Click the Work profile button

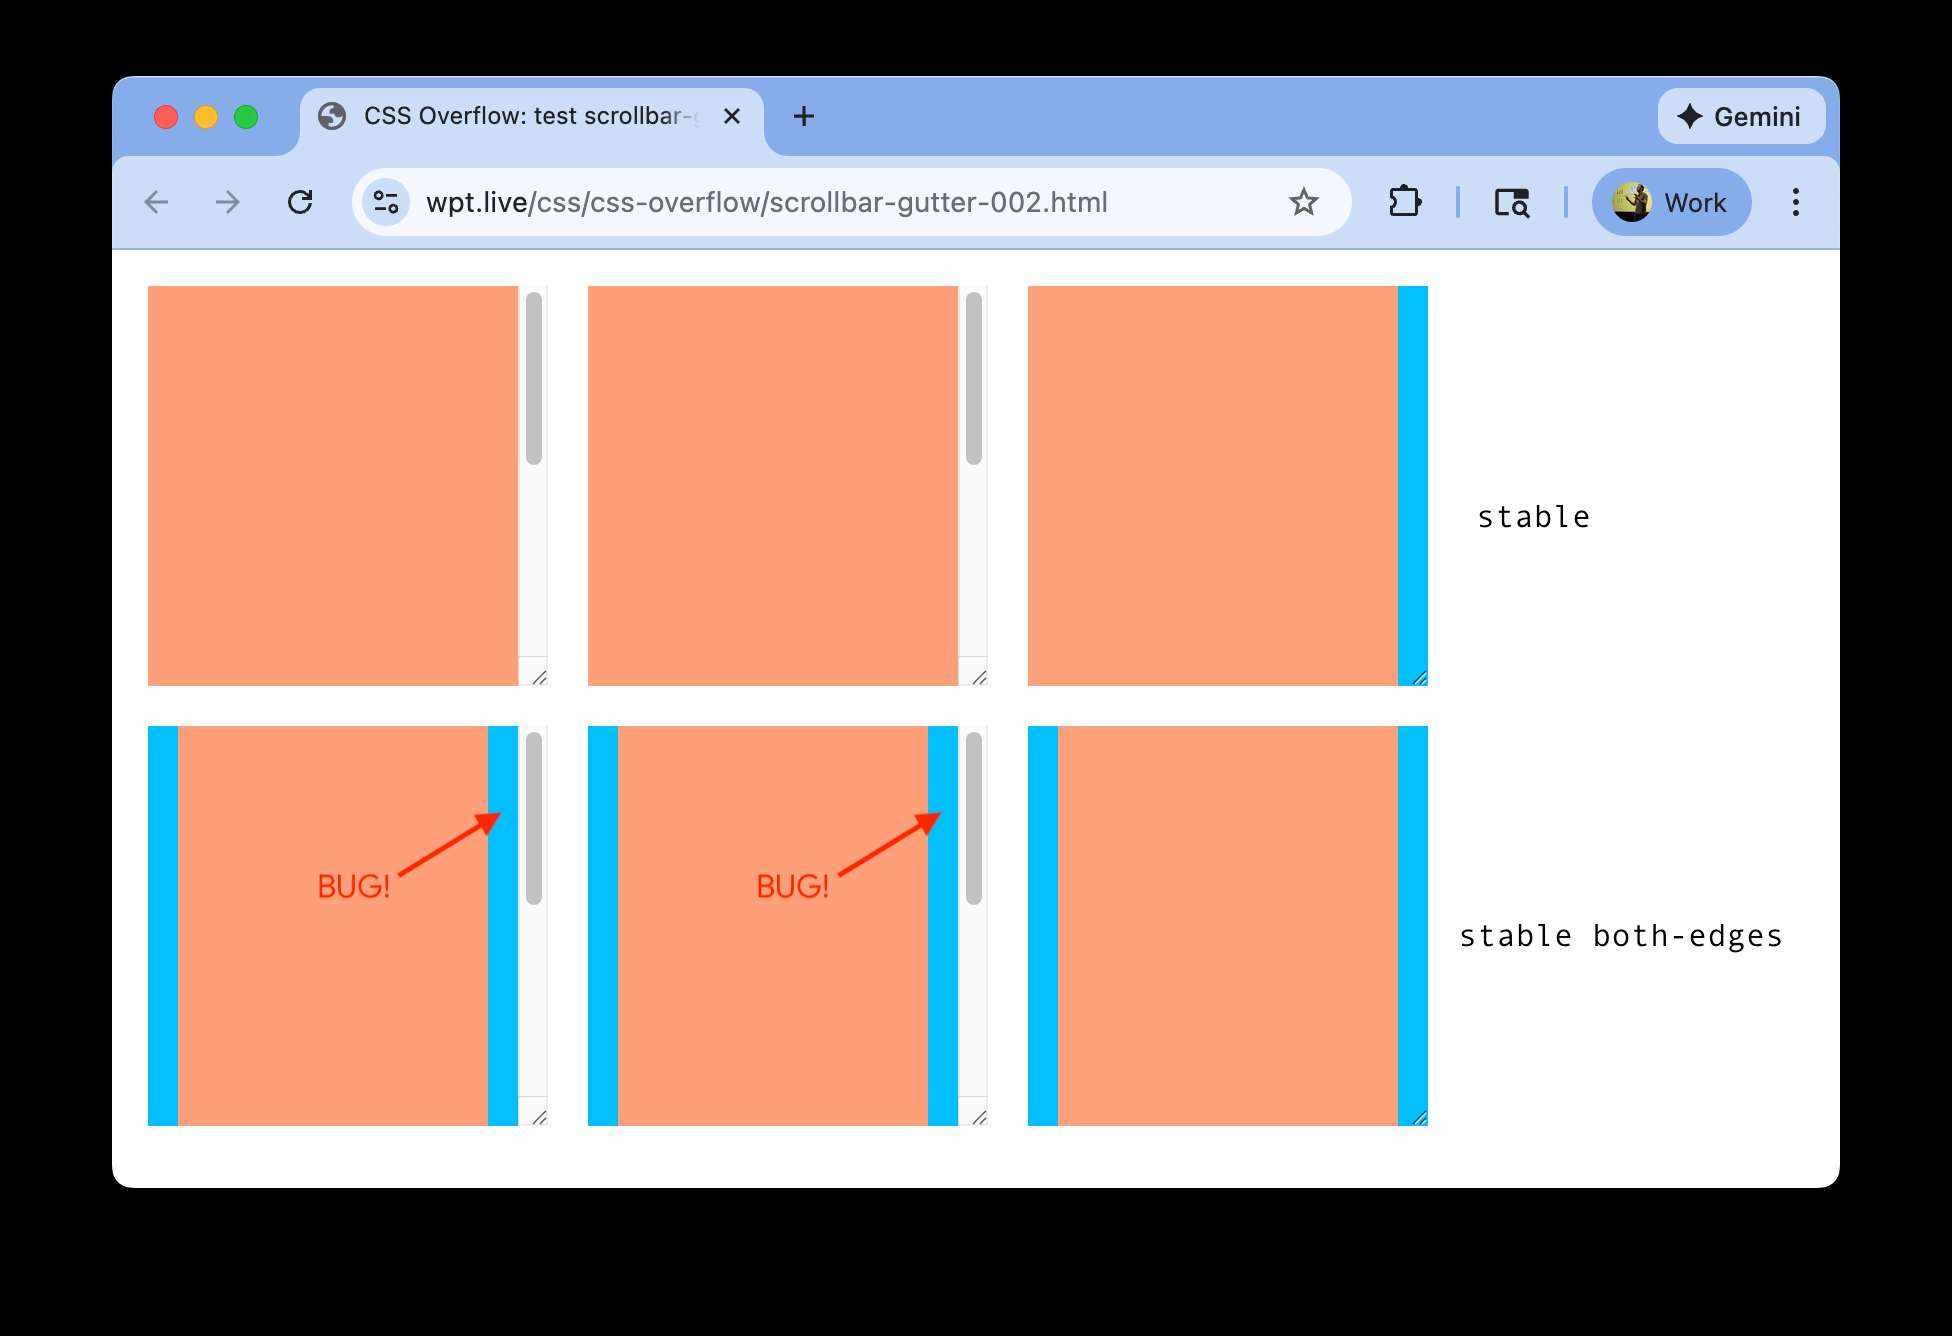click(x=1671, y=203)
